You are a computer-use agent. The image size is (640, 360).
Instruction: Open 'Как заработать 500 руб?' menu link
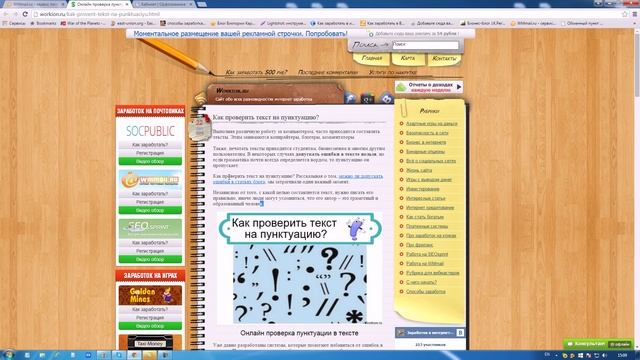coord(256,72)
